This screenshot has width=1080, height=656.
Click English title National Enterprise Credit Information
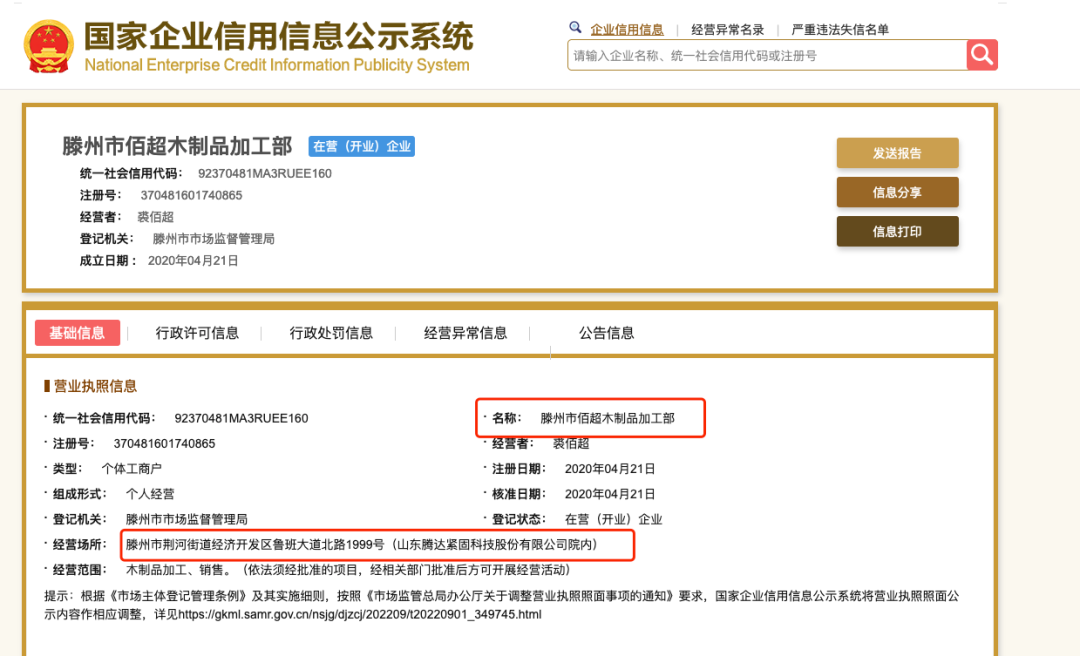tap(277, 65)
